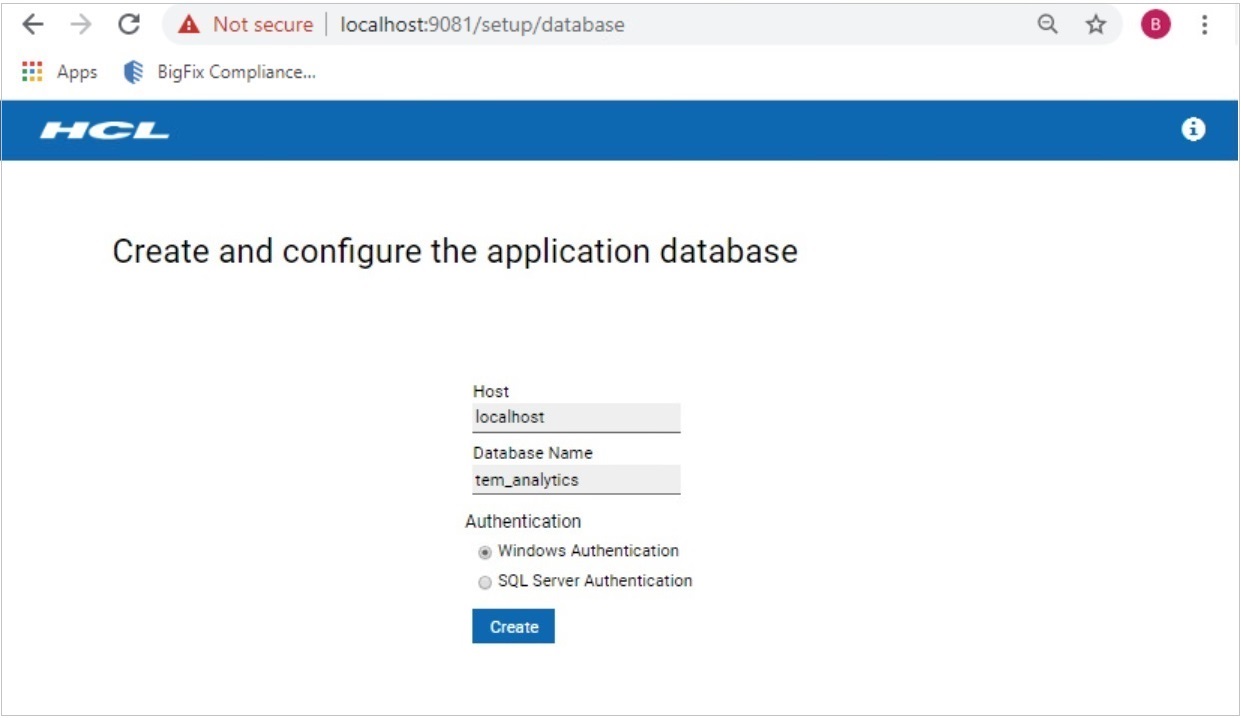1241x718 pixels.
Task: Open the Apps shortcut in bookmarks bar
Action: pyautogui.click(x=59, y=72)
